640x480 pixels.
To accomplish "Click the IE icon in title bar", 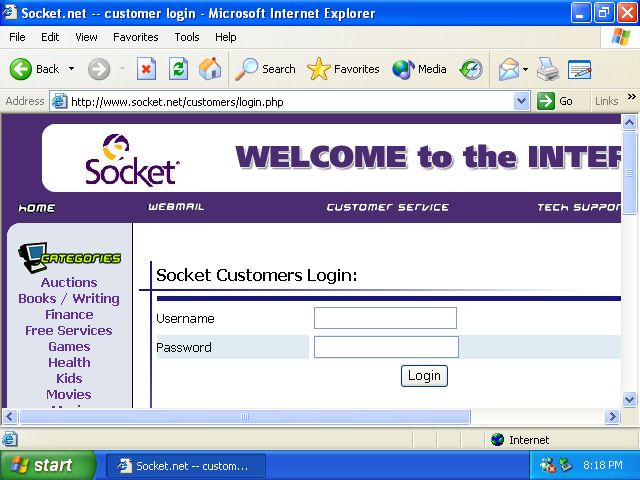I will 10,12.
